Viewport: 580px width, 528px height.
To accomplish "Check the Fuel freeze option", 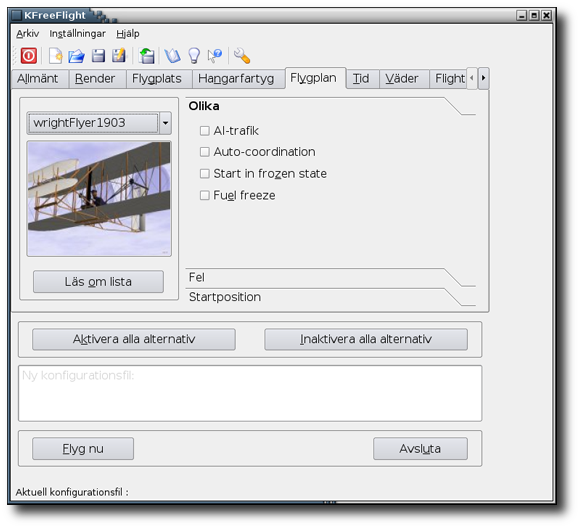I will tap(205, 195).
